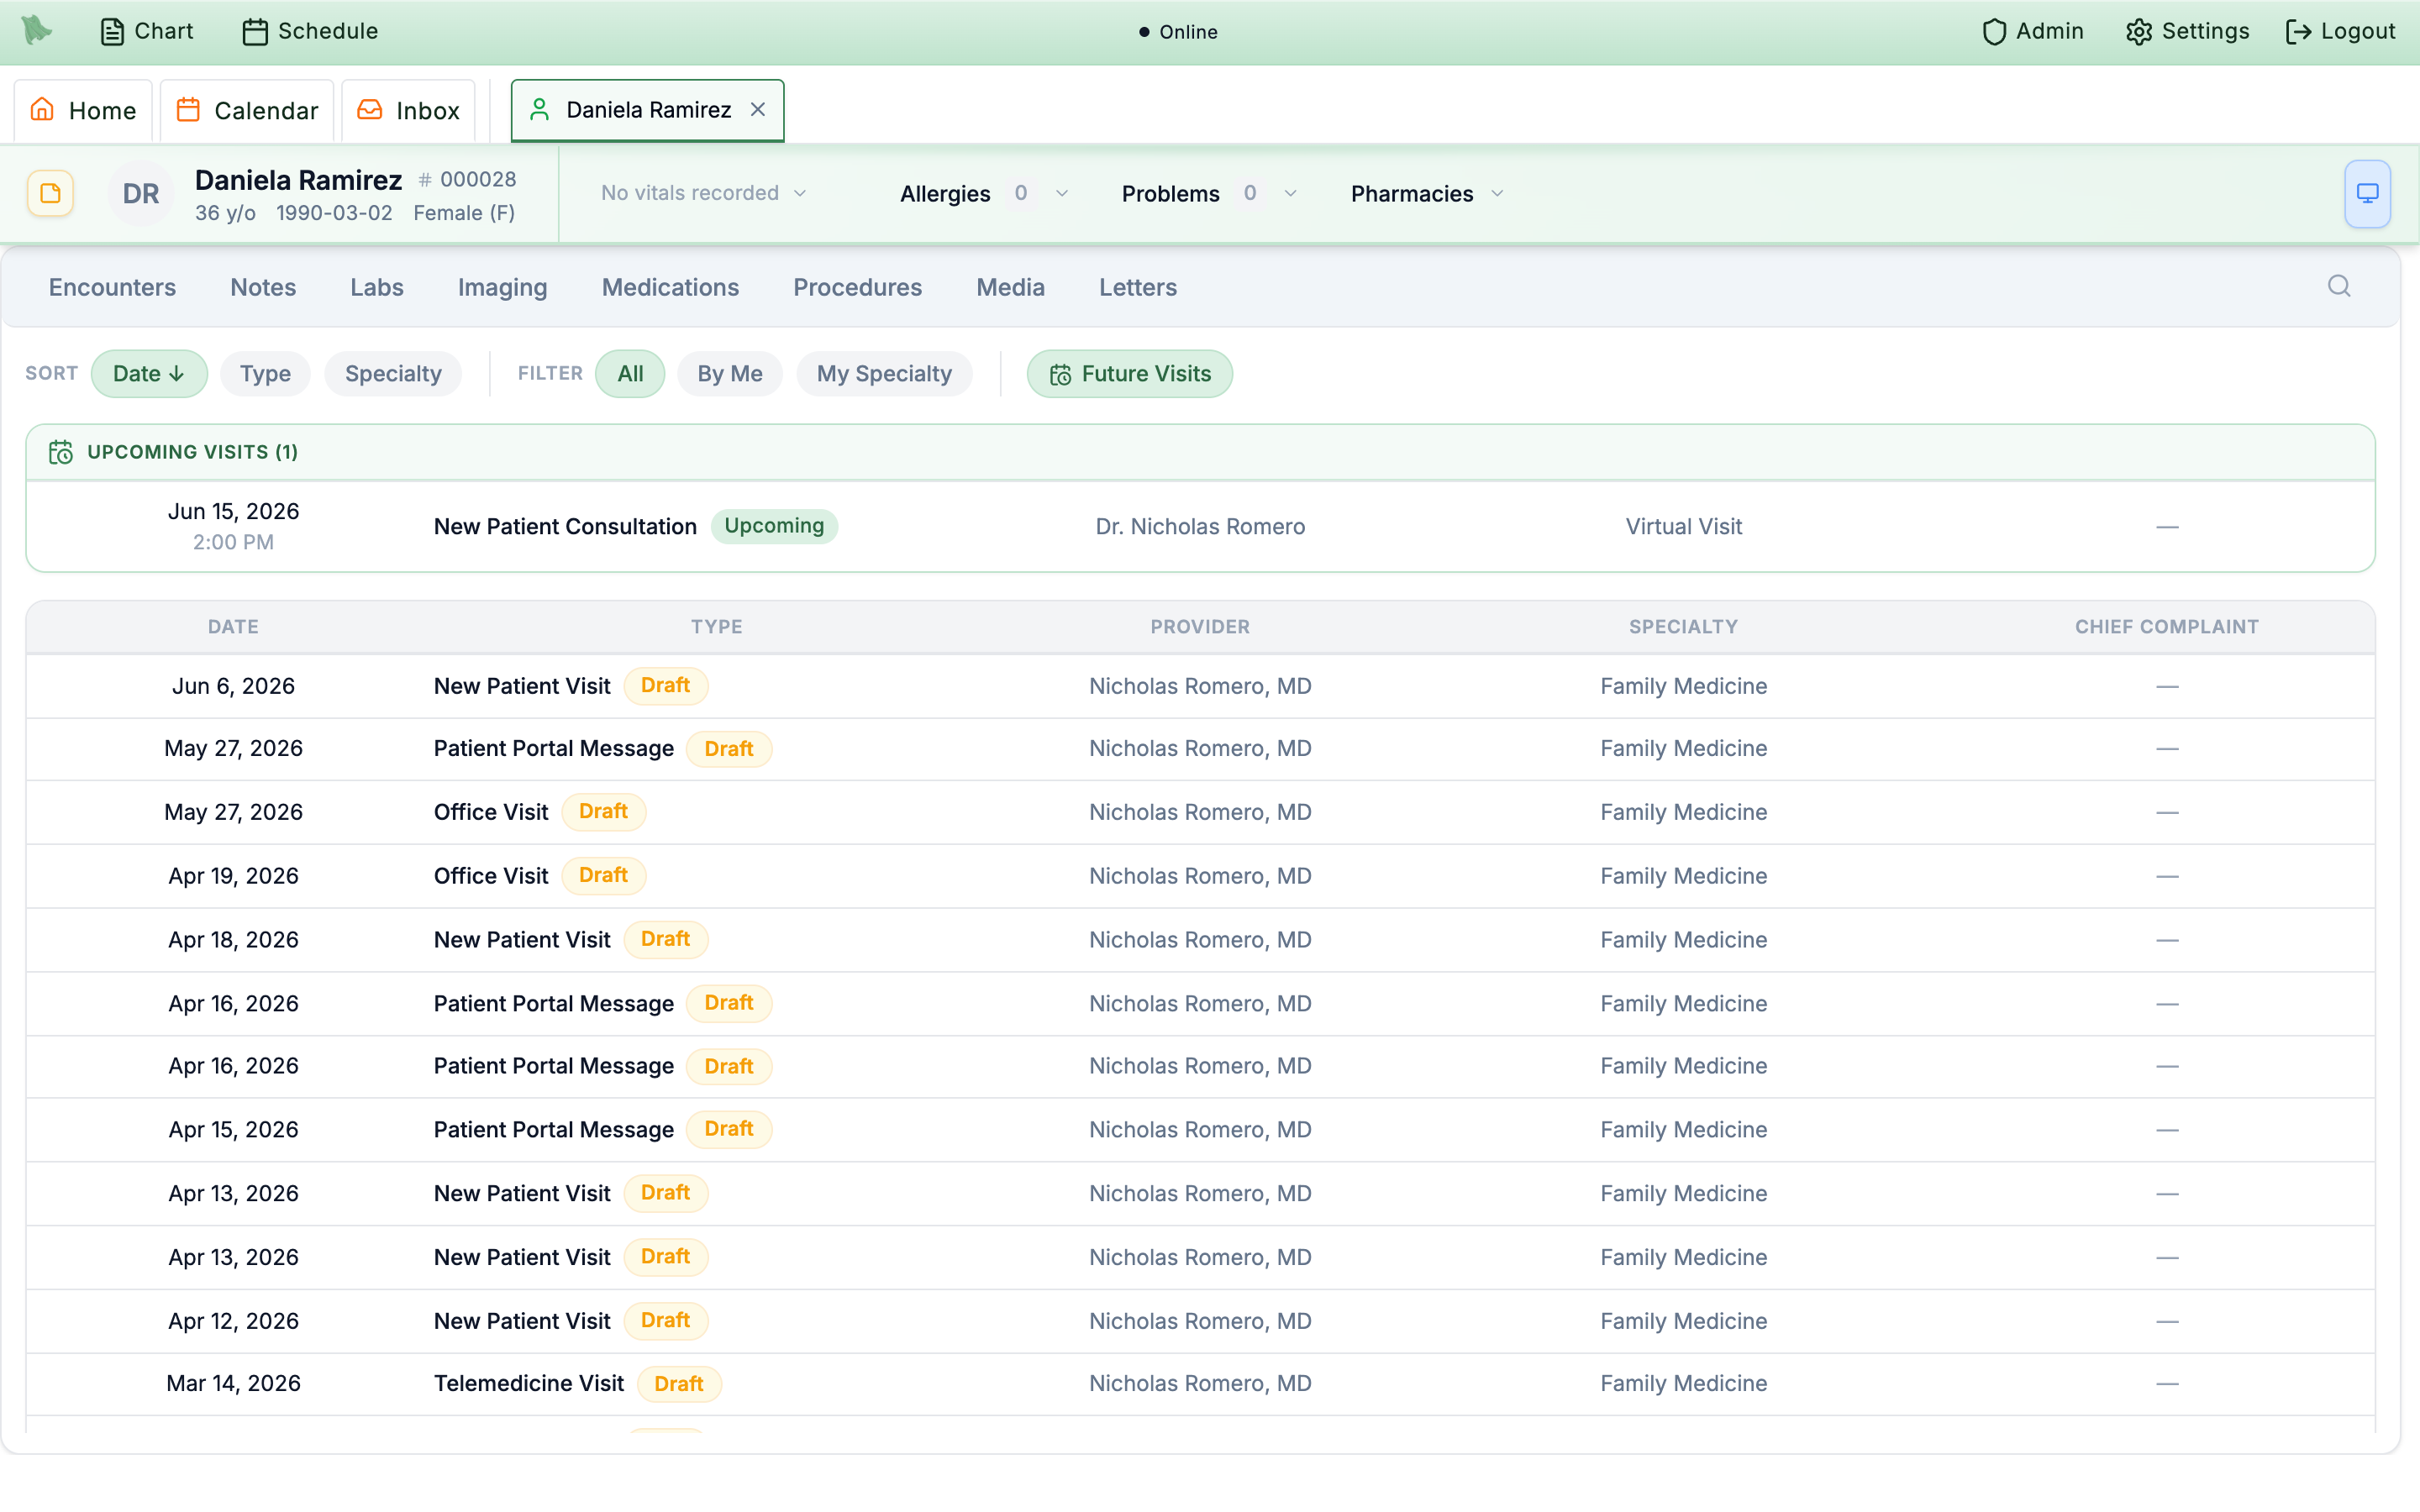The height and width of the screenshot is (1512, 2420).
Task: Switch to the Calendar tab
Action: (247, 110)
